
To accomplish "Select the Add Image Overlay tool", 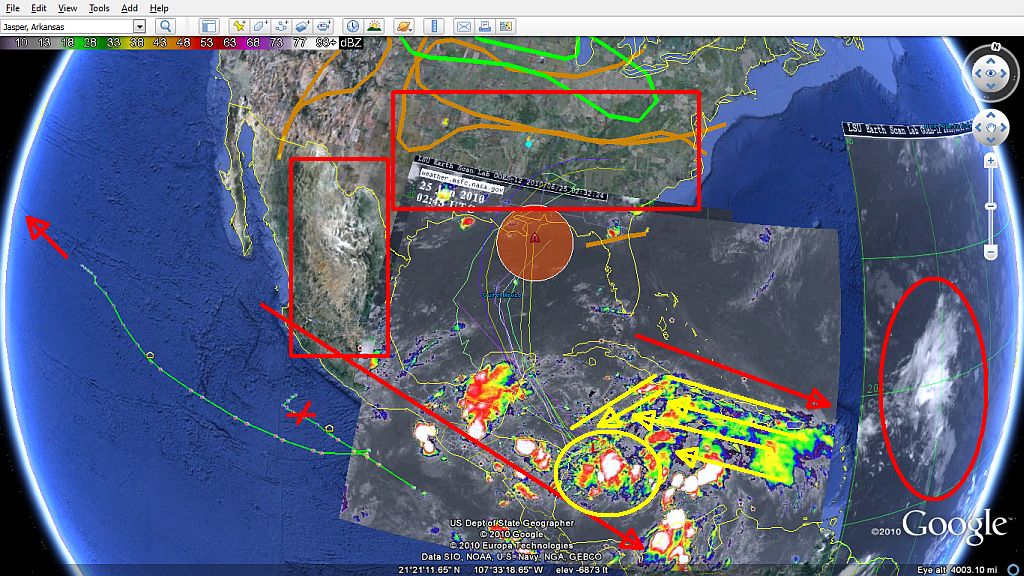I will (302, 26).
